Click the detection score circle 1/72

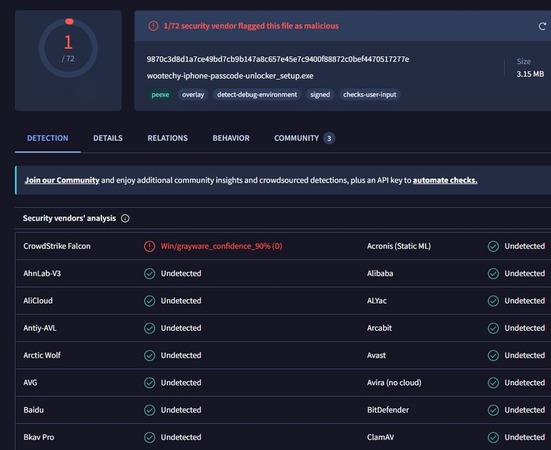pos(68,48)
